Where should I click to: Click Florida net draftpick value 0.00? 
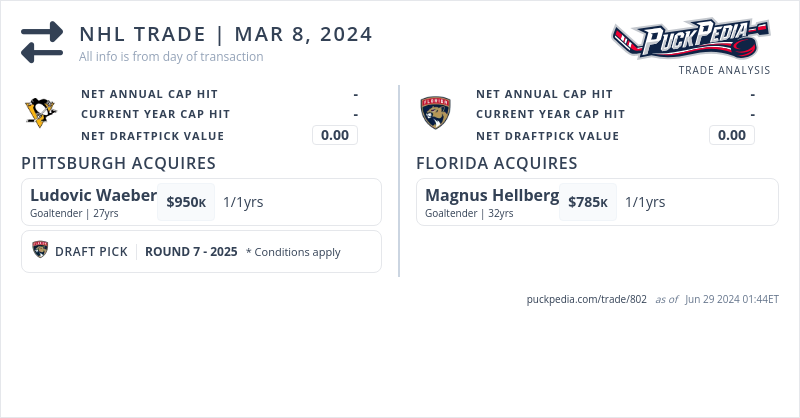tap(732, 135)
